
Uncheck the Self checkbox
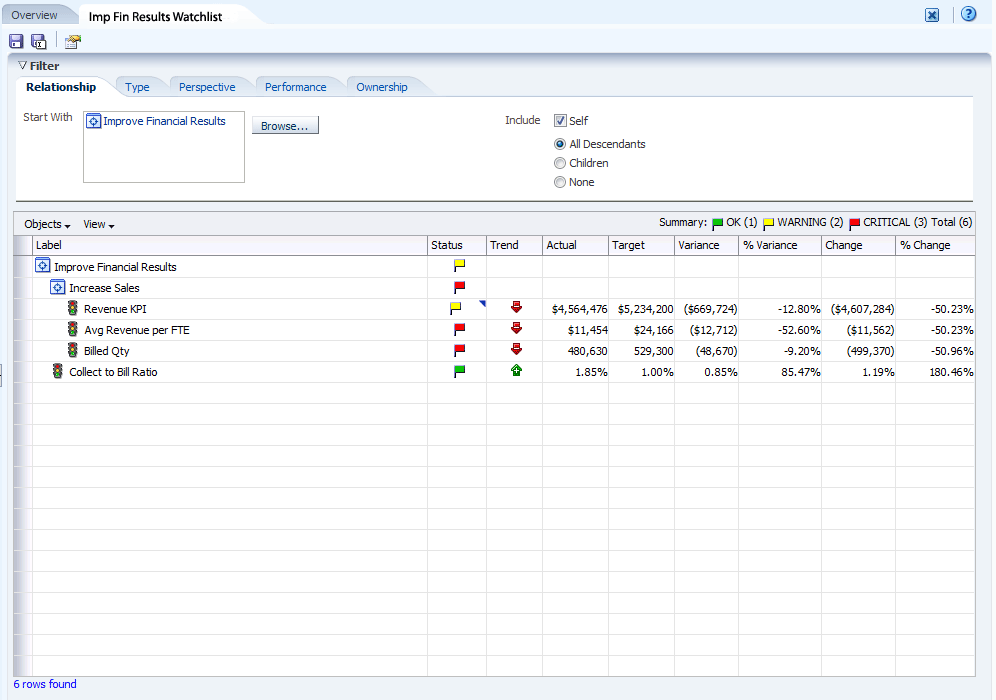(560, 121)
